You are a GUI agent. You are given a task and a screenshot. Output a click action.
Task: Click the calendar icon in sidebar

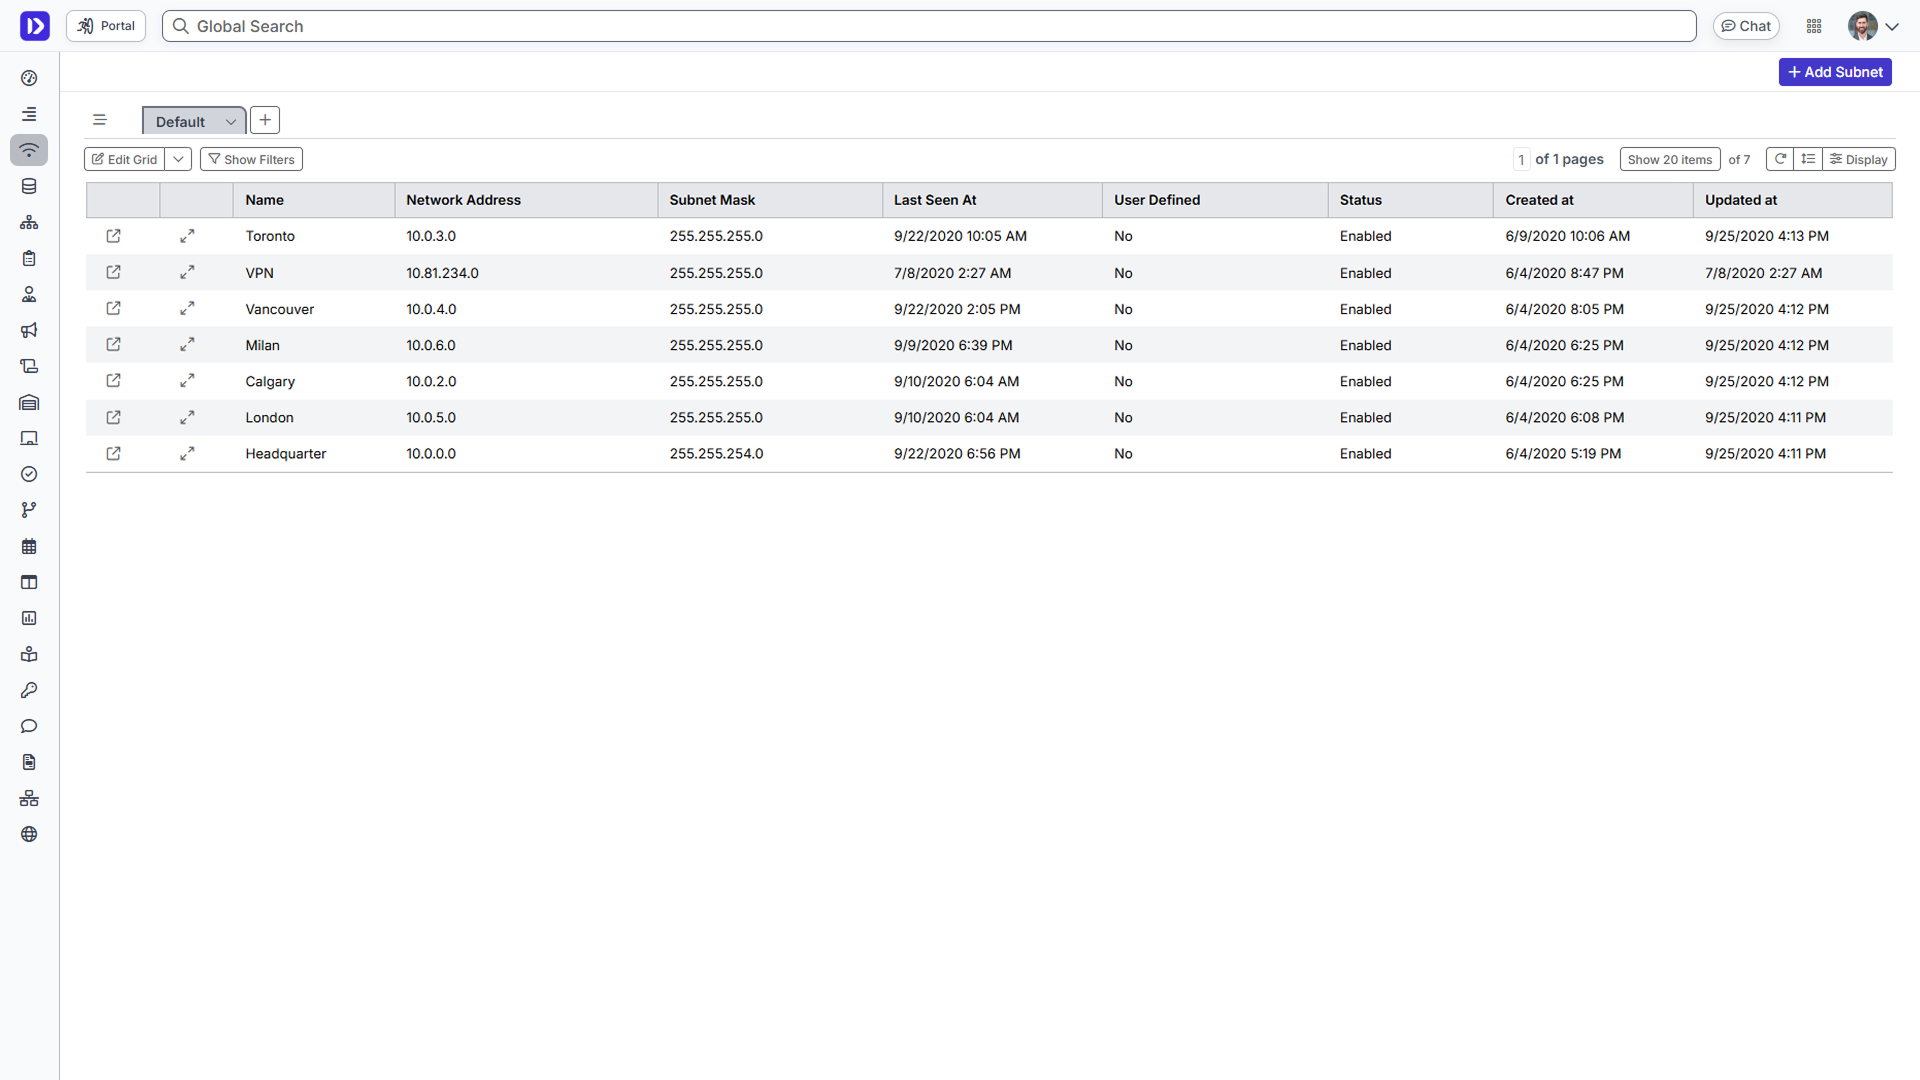click(29, 546)
